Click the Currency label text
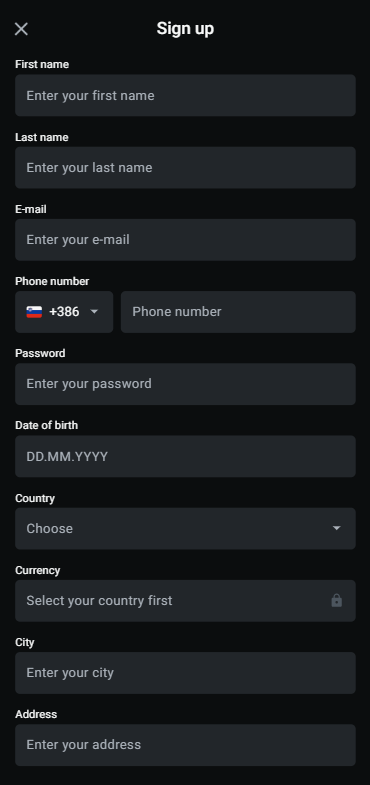The image size is (370, 785). pos(38,570)
